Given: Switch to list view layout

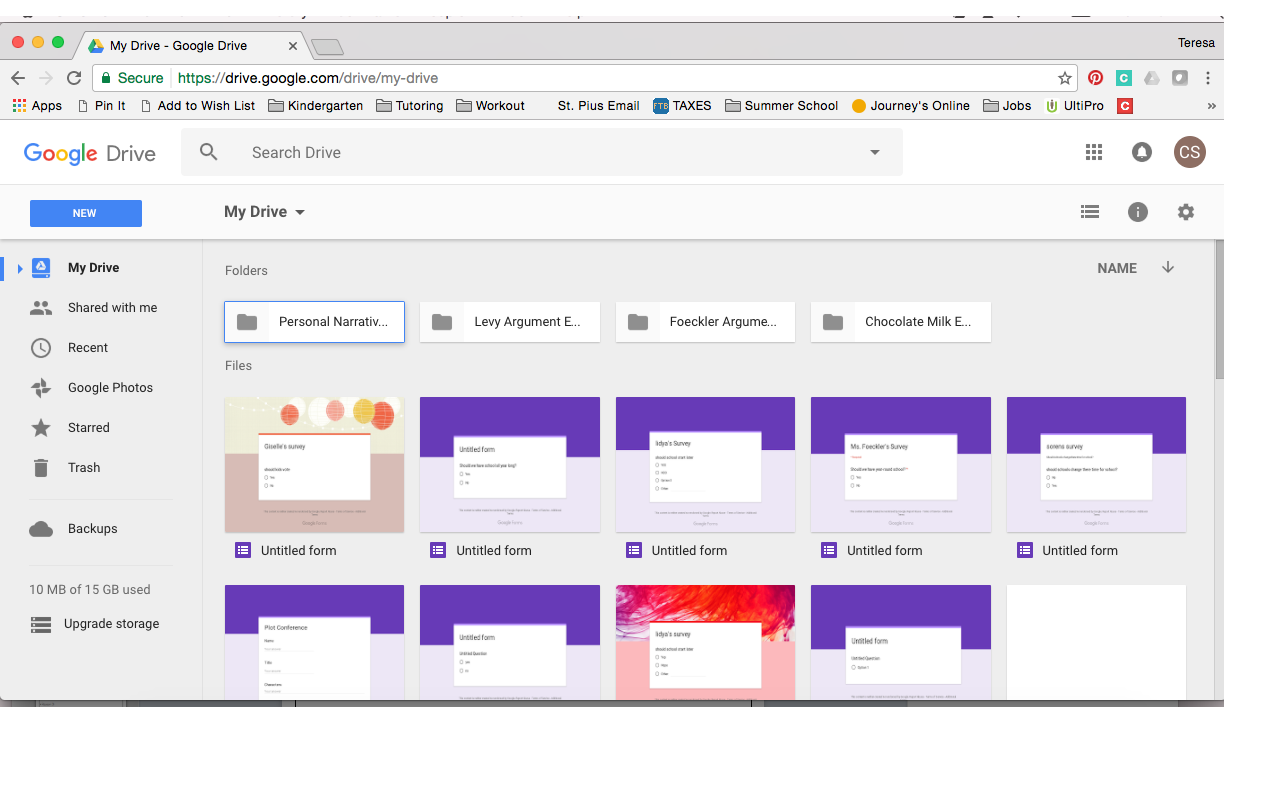Looking at the screenshot, I should pyautogui.click(x=1090, y=212).
